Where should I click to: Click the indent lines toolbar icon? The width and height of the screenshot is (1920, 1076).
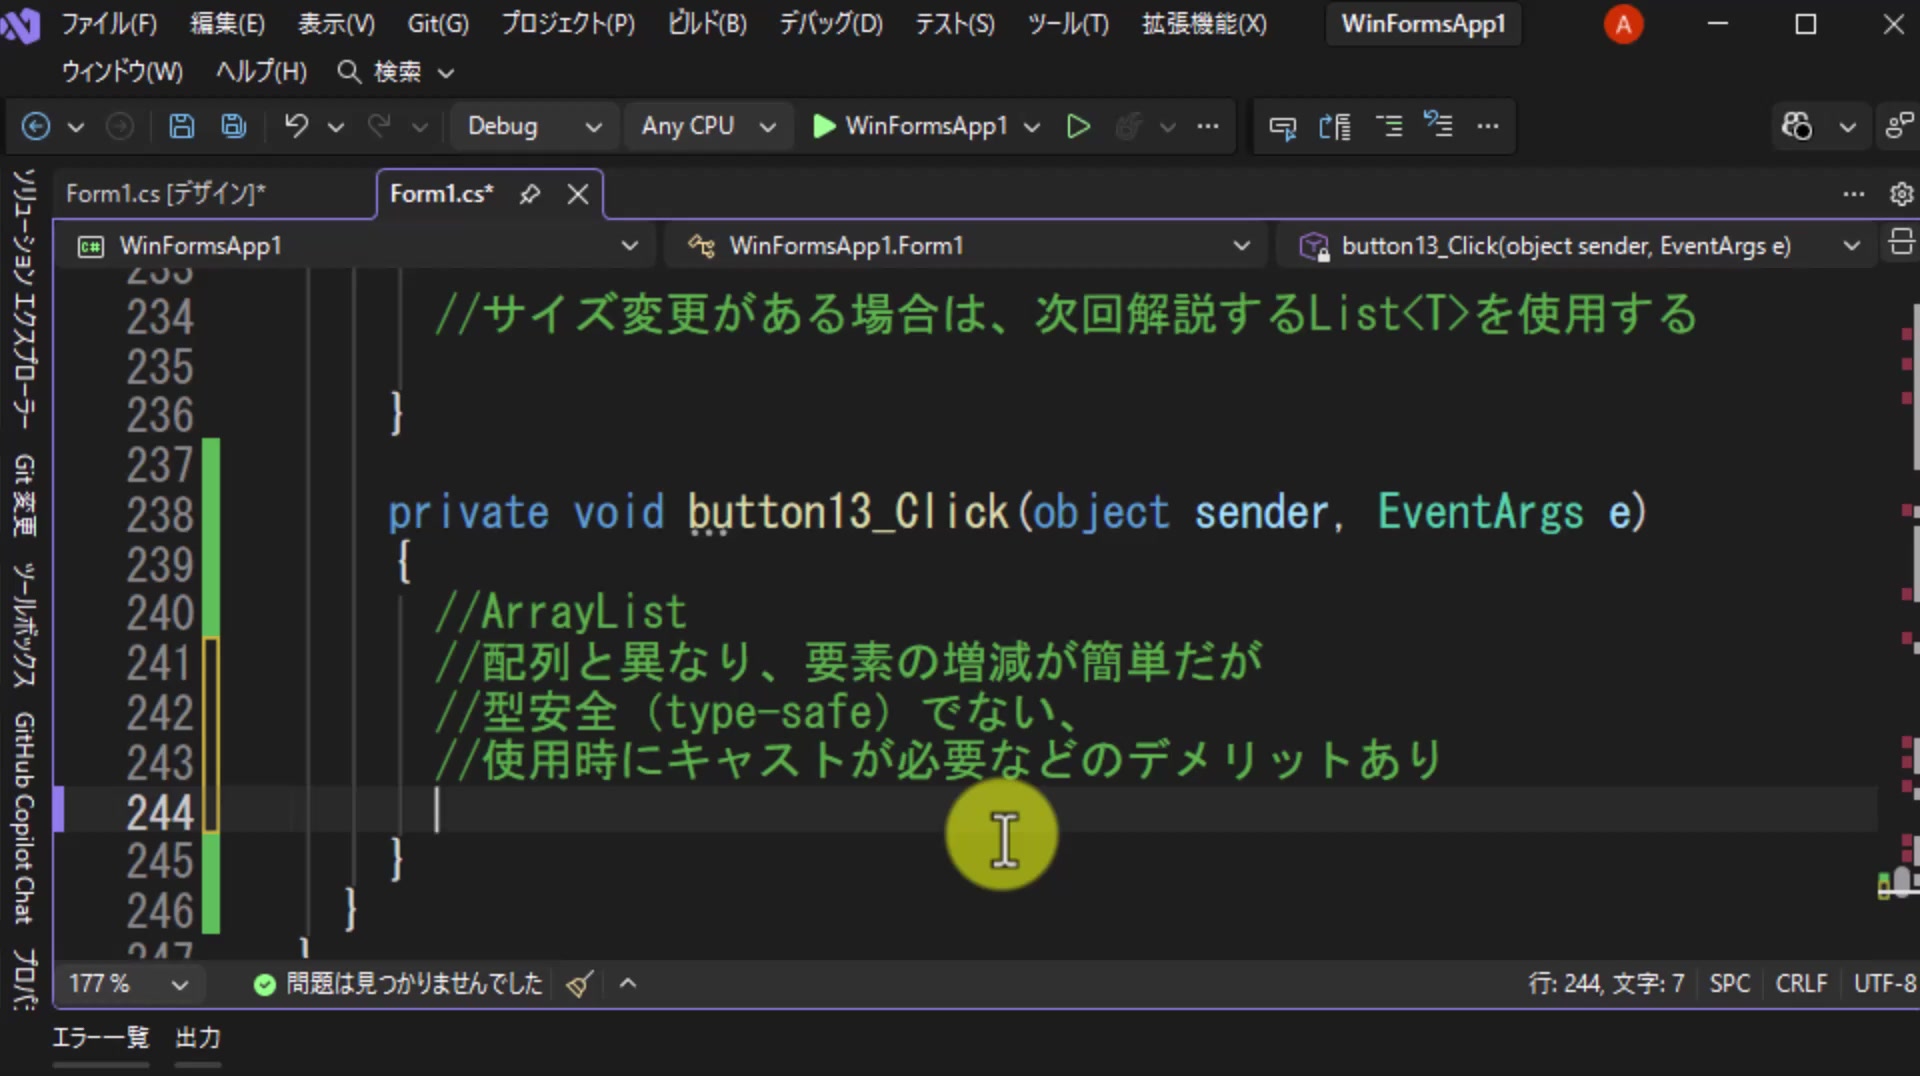(x=1389, y=126)
